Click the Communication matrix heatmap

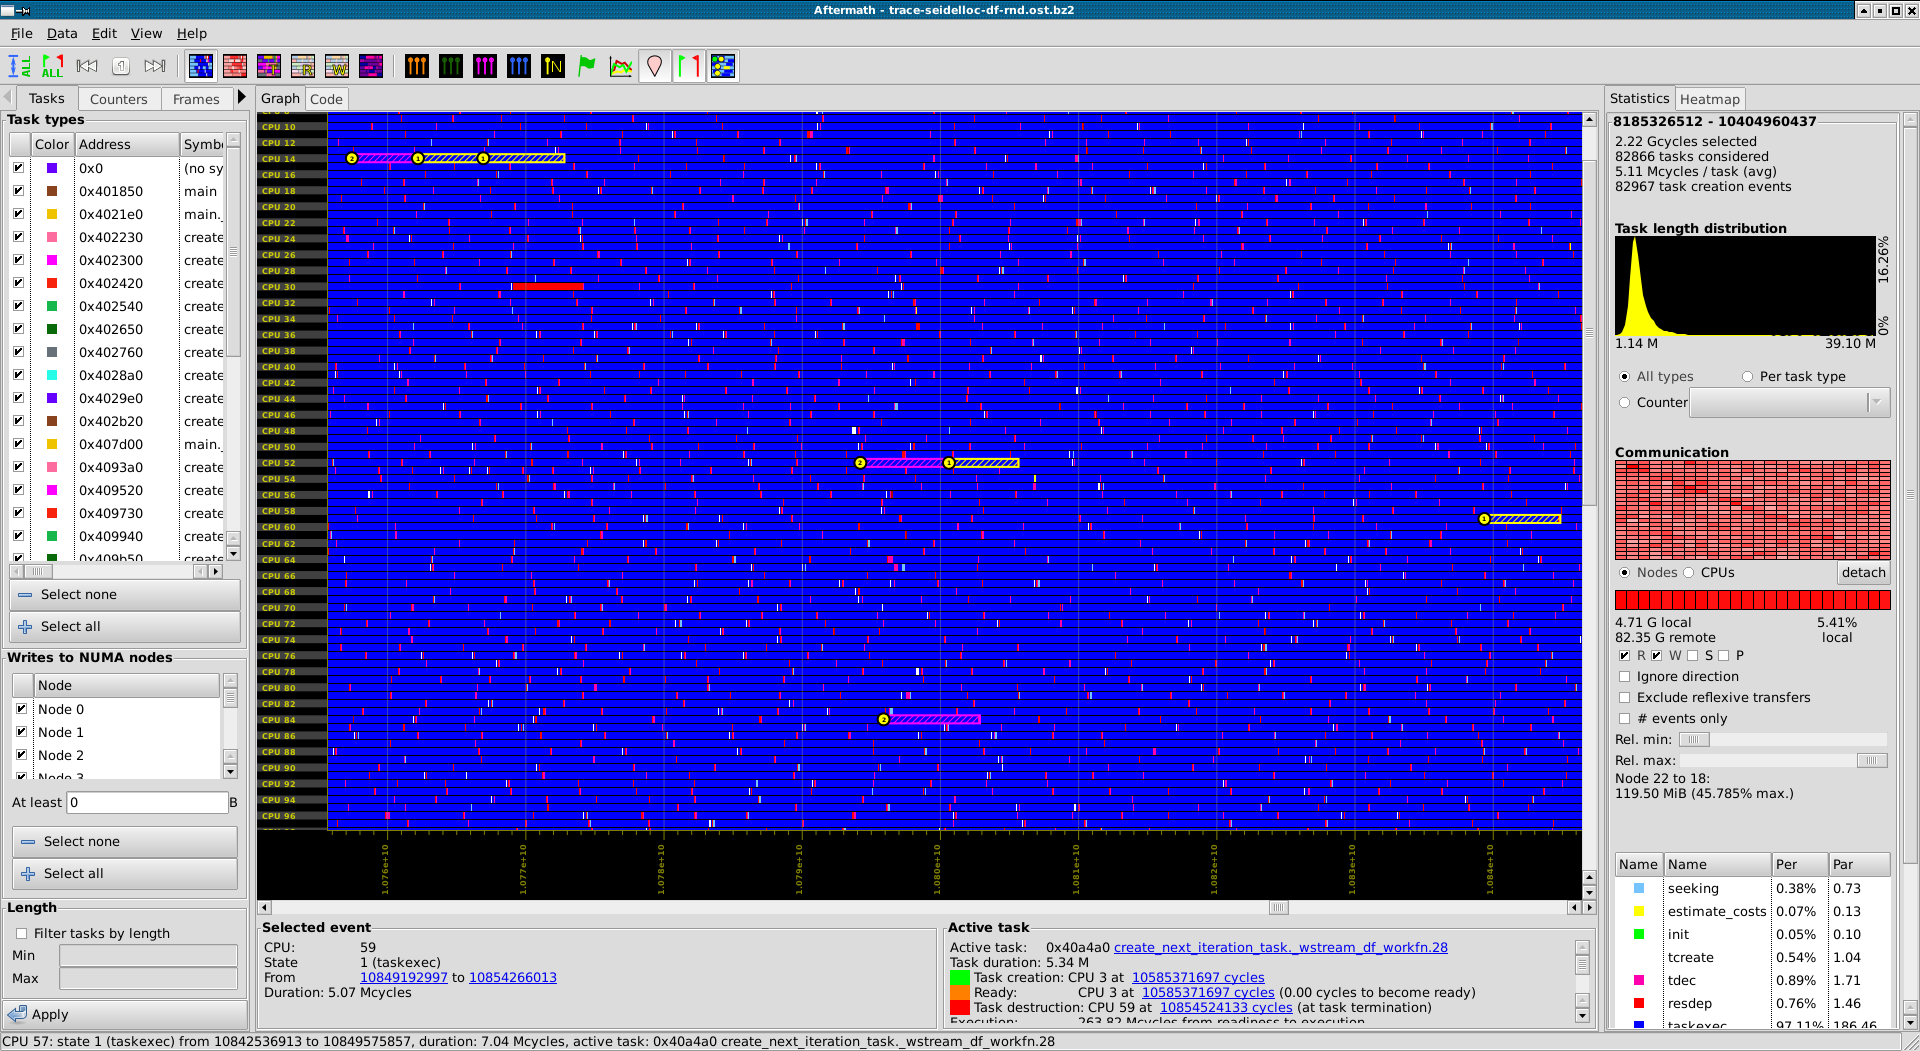(x=1752, y=510)
